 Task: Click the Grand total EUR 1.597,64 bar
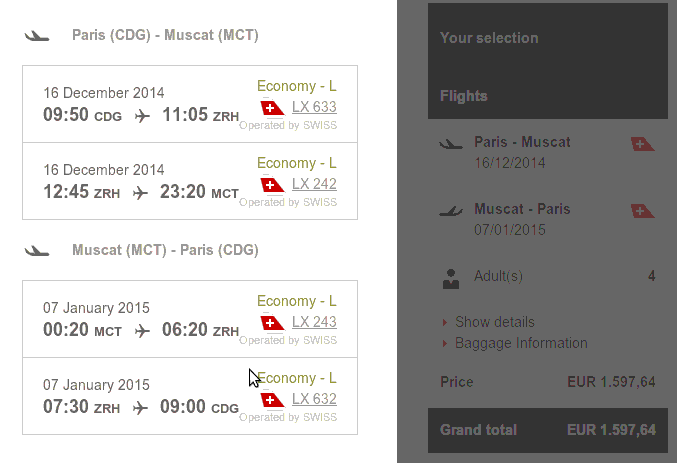tap(547, 430)
